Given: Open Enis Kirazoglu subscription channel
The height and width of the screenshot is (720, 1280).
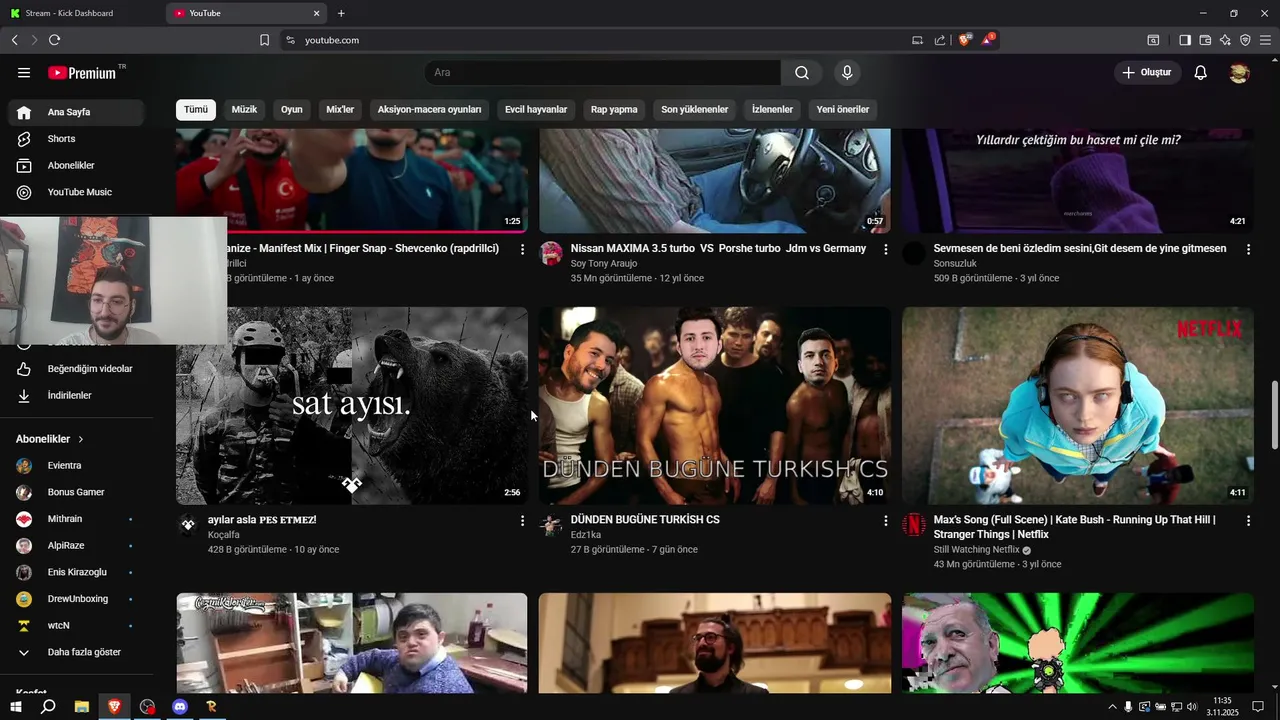Looking at the screenshot, I should pyautogui.click(x=76, y=572).
